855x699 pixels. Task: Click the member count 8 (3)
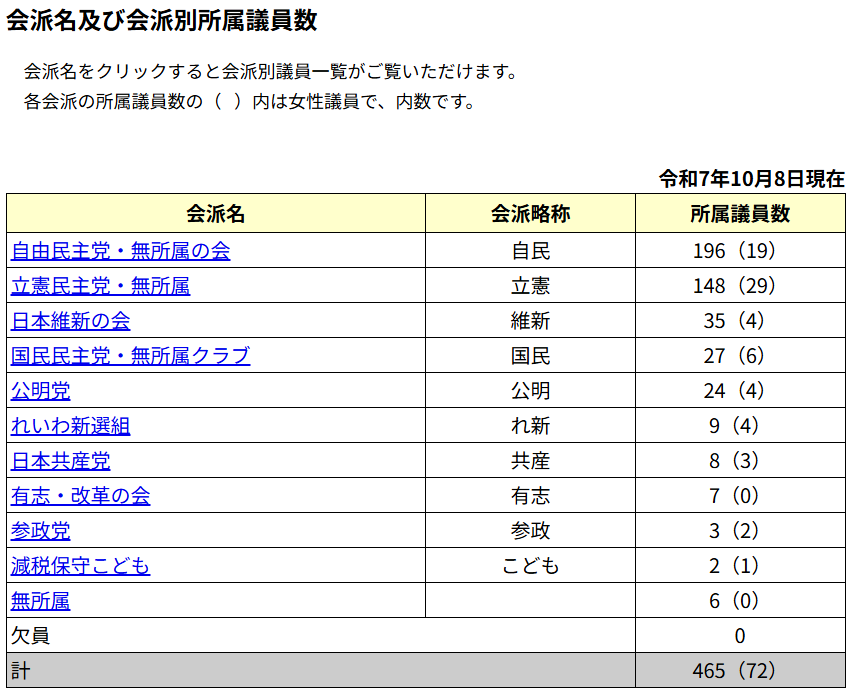[x=734, y=461]
